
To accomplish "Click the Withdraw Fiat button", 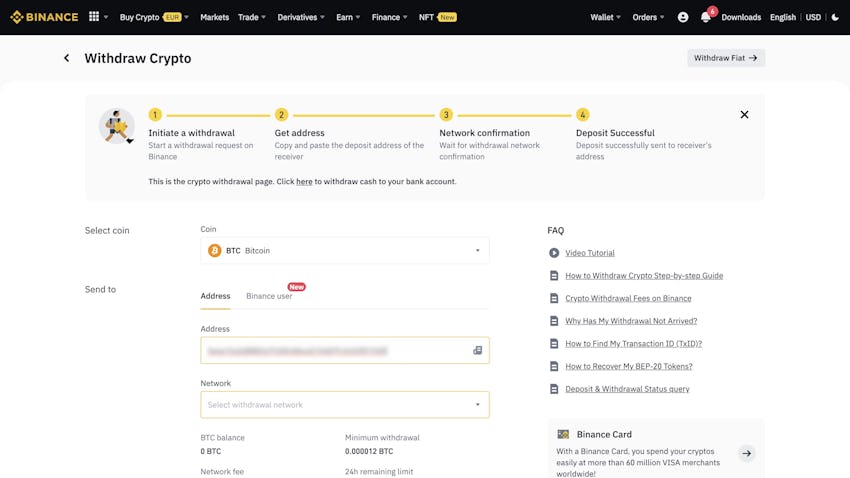I will point(726,58).
